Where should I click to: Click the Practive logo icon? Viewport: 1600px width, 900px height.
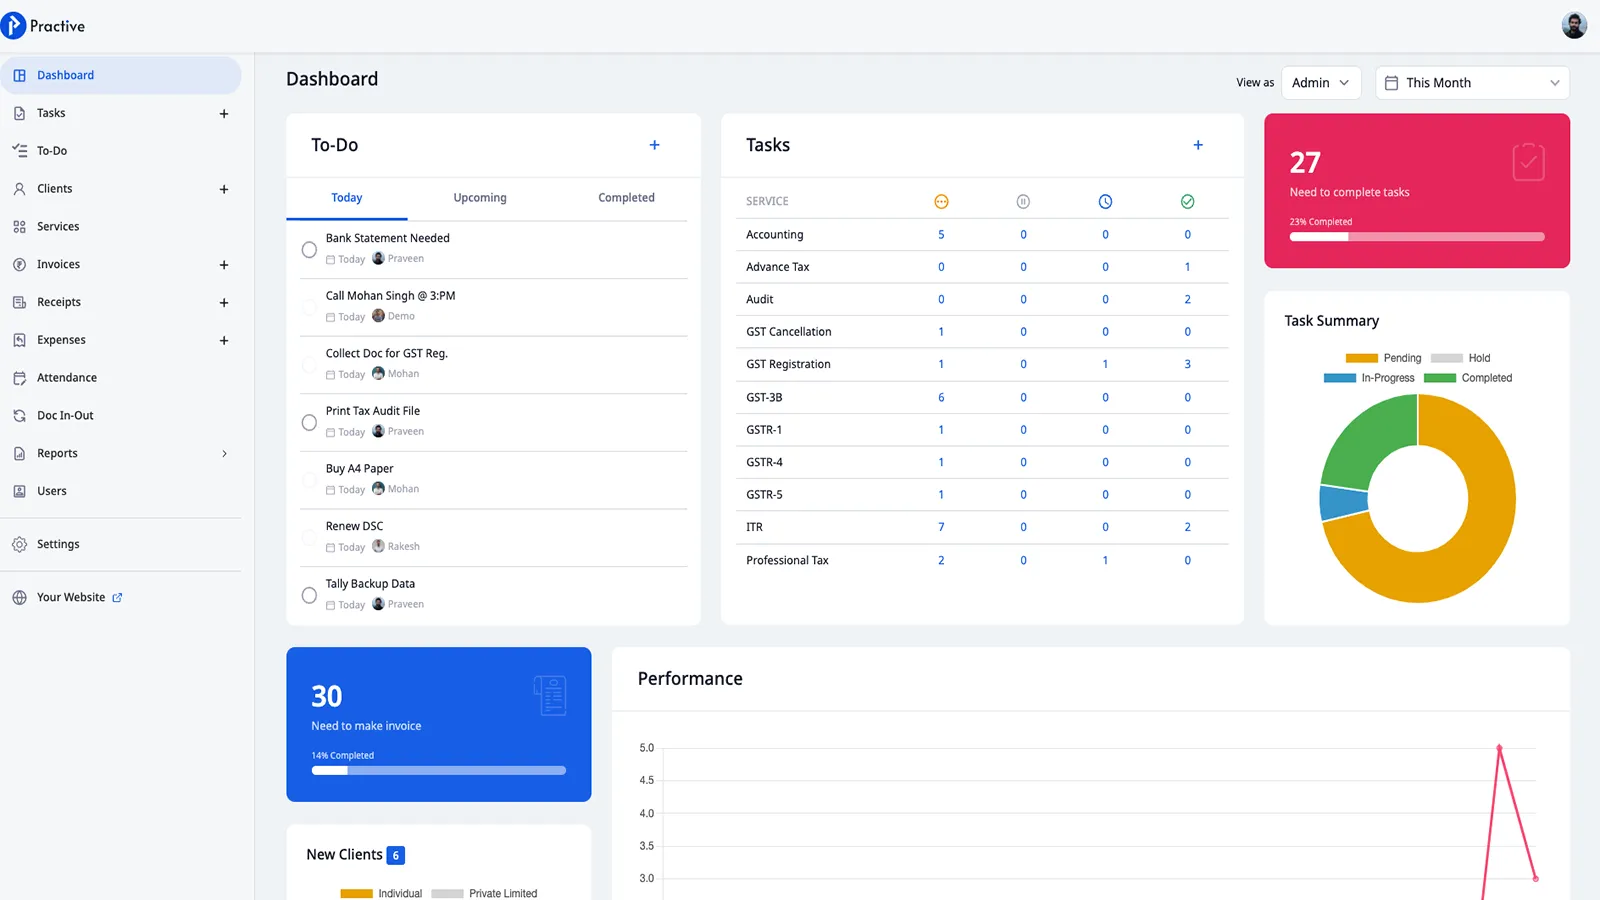click(x=13, y=26)
